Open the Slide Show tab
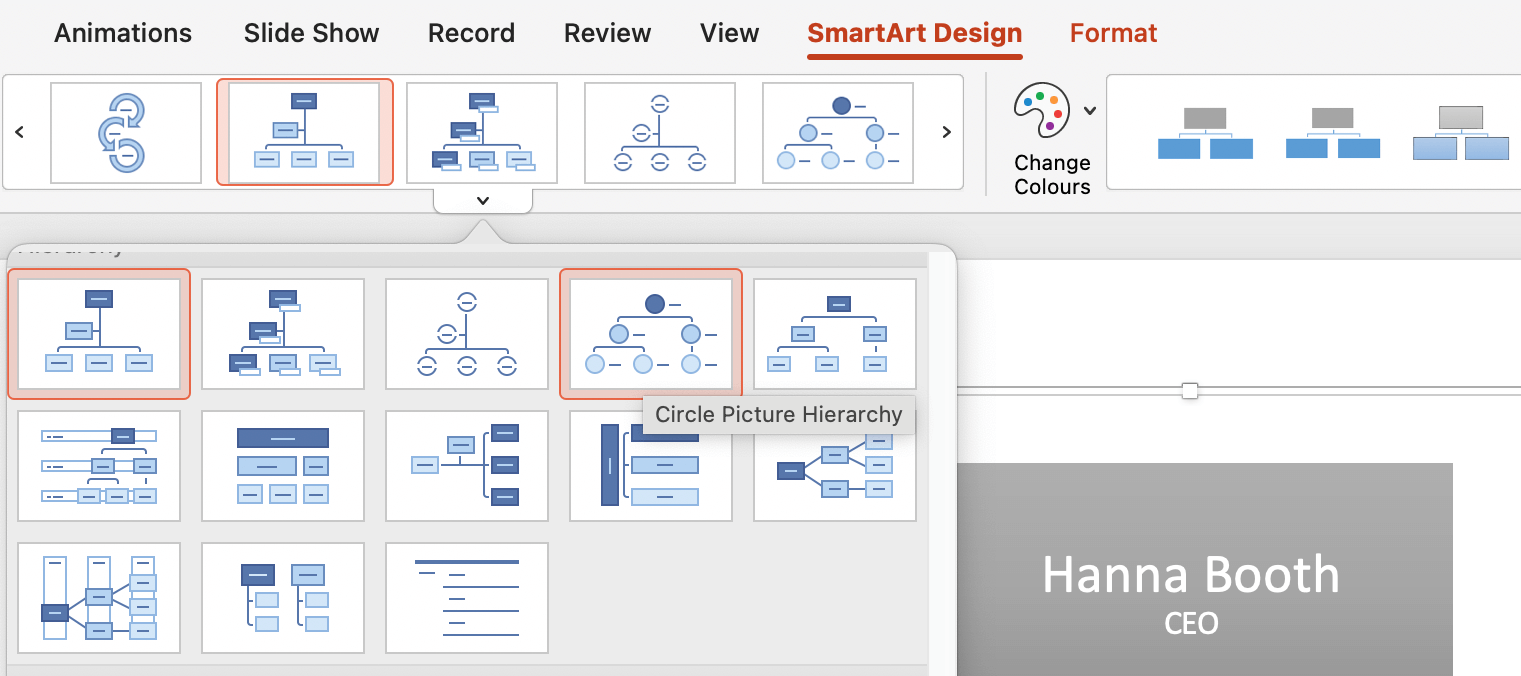 (x=311, y=32)
